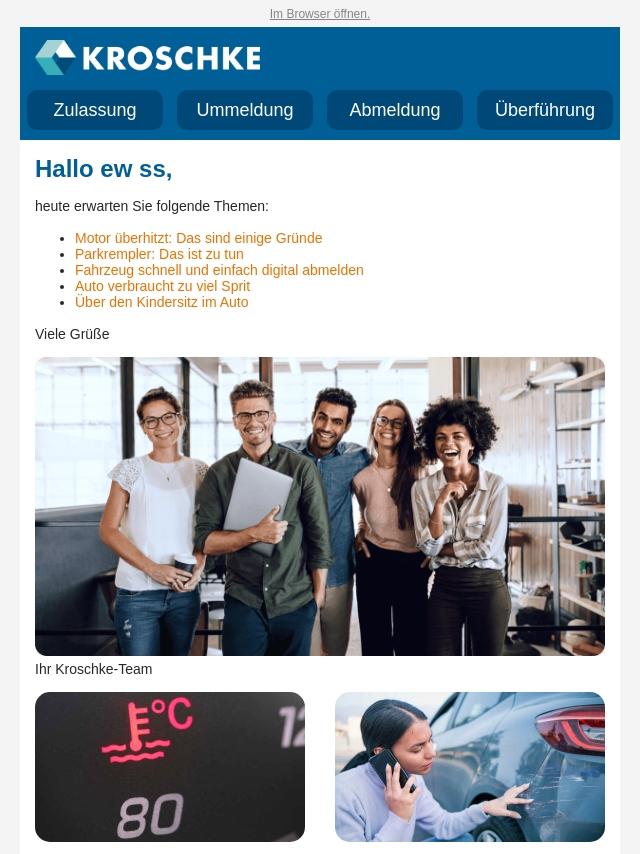The height and width of the screenshot is (854, 640).
Task: Click the Kroschke team group photo
Action: point(320,506)
